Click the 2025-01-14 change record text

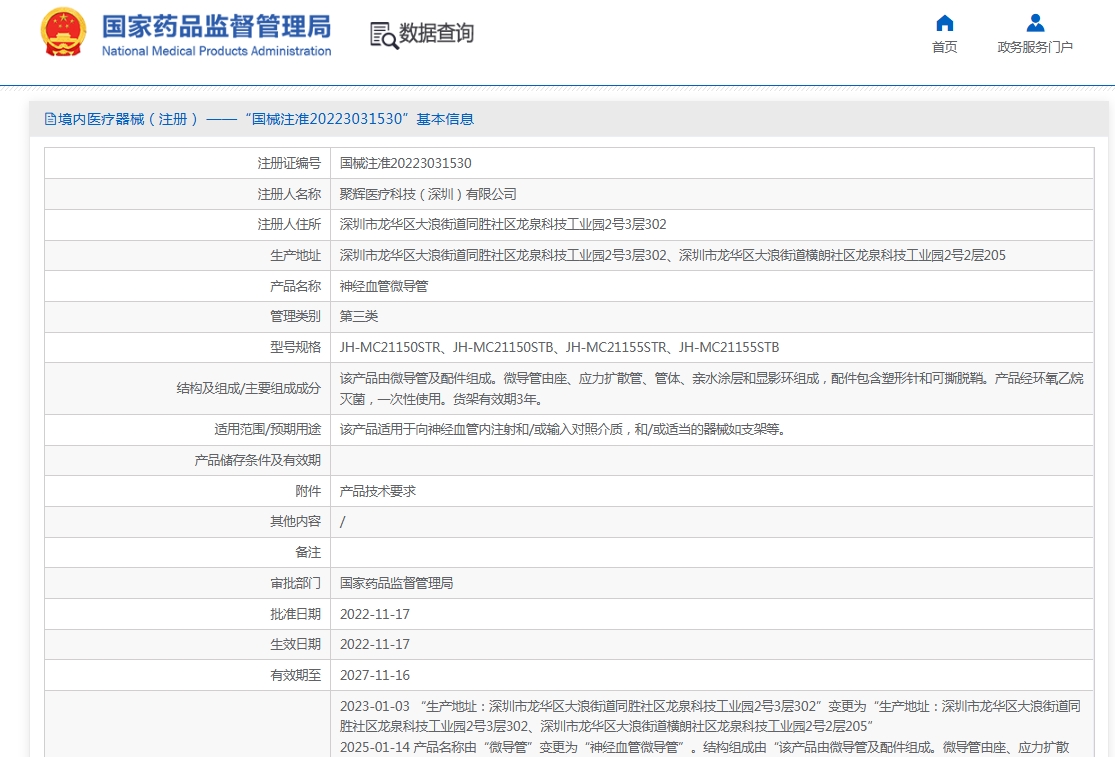704,747
